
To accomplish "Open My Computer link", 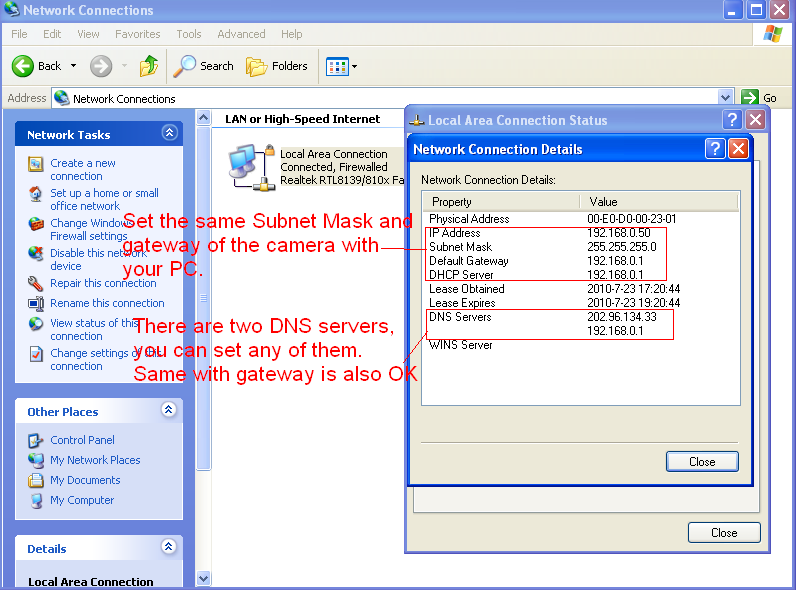I will (82, 500).
